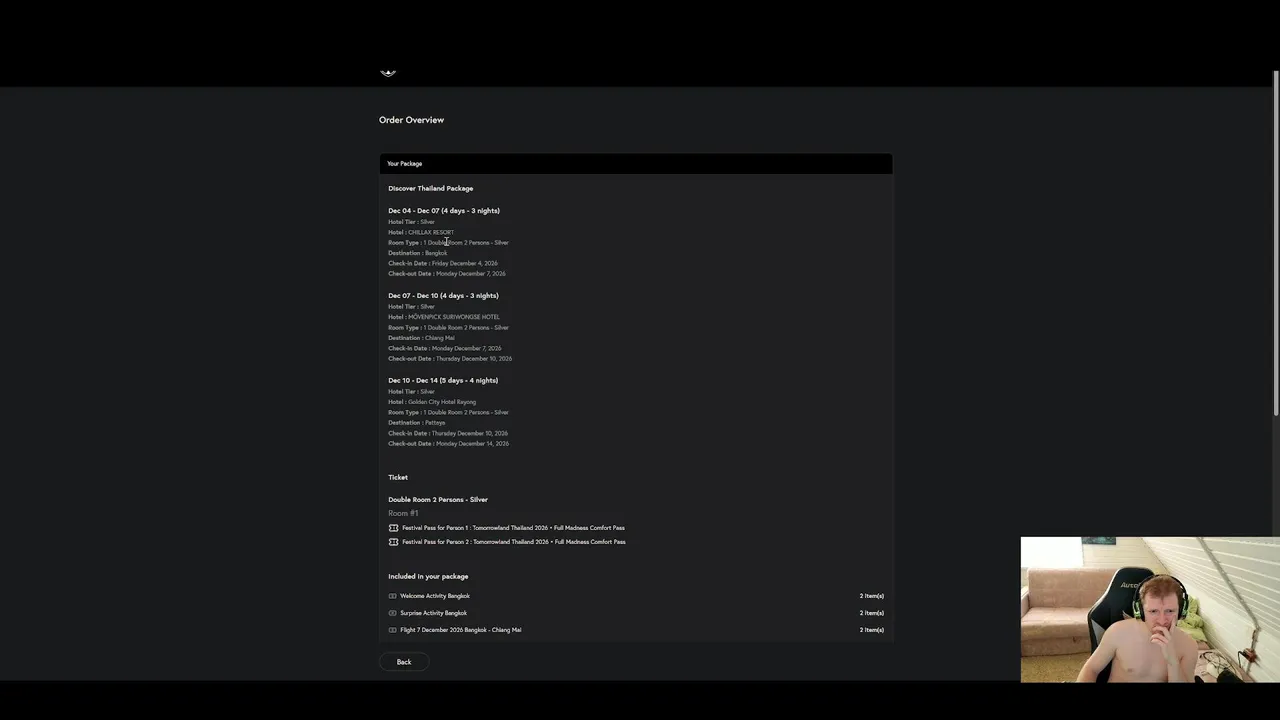Click the Dec 04 - Dec 07 stay heading
The height and width of the screenshot is (720, 1280).
pos(443,211)
